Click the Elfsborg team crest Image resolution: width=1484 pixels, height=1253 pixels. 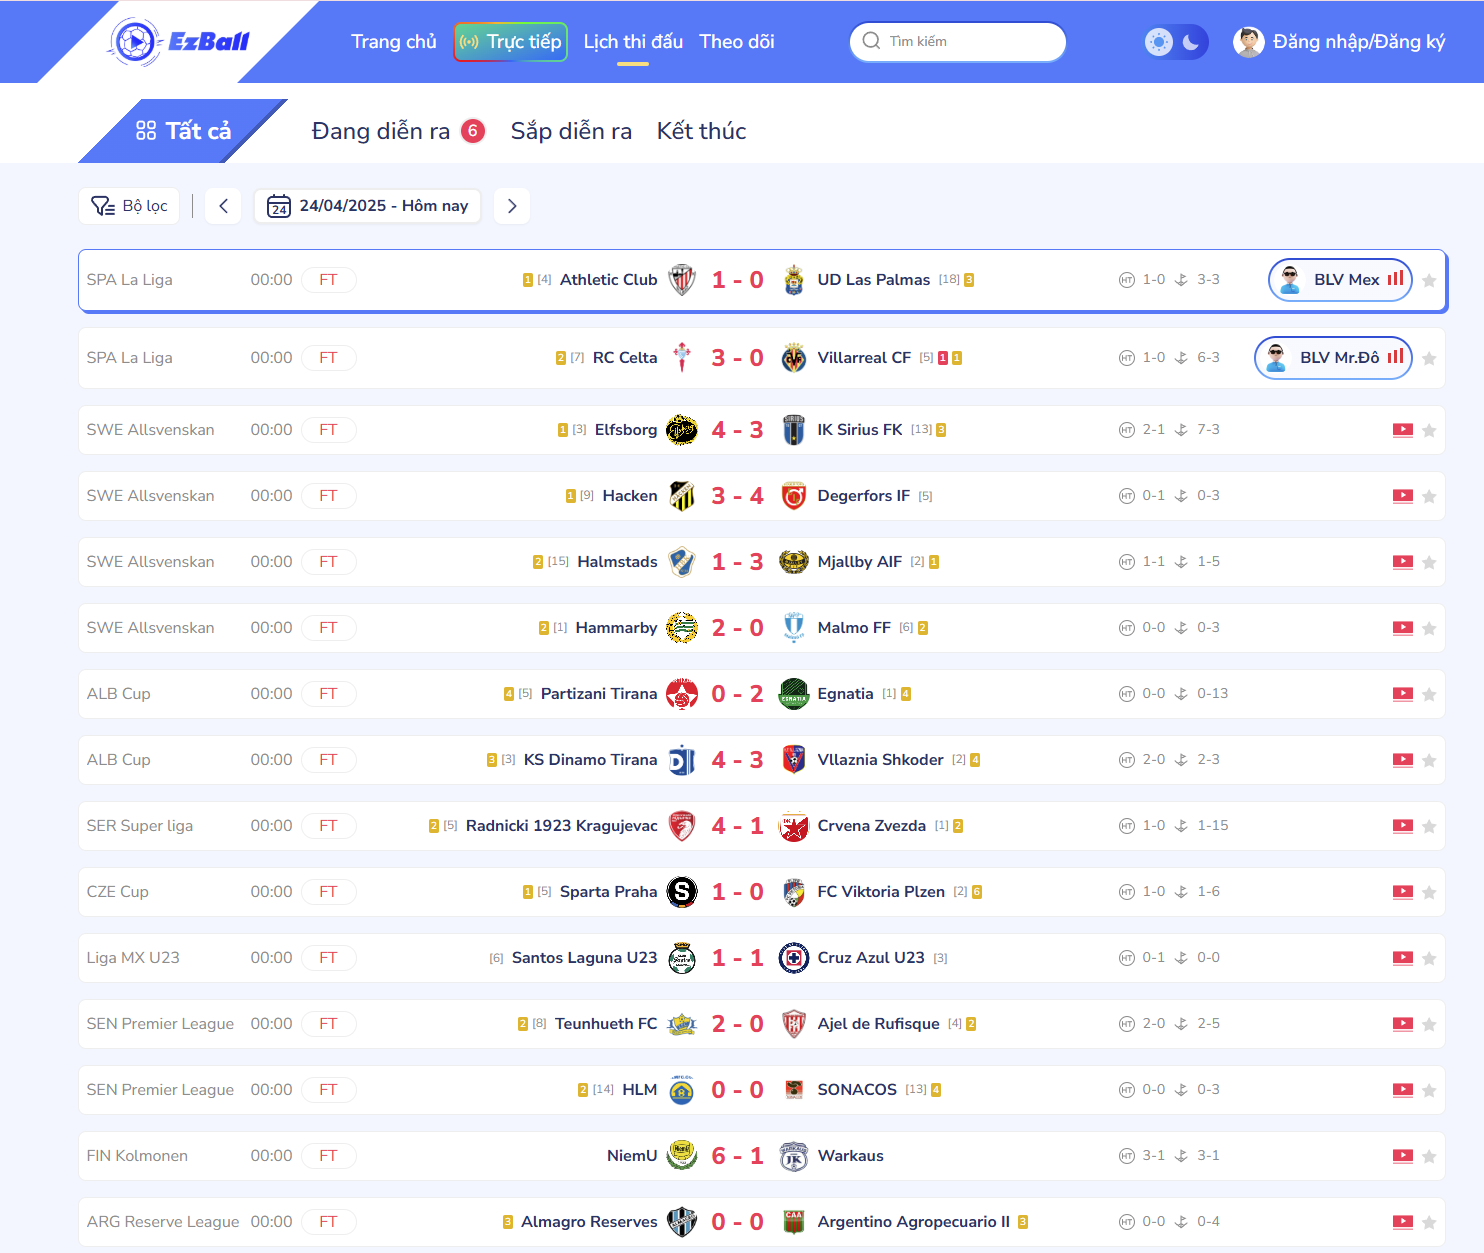pos(682,430)
